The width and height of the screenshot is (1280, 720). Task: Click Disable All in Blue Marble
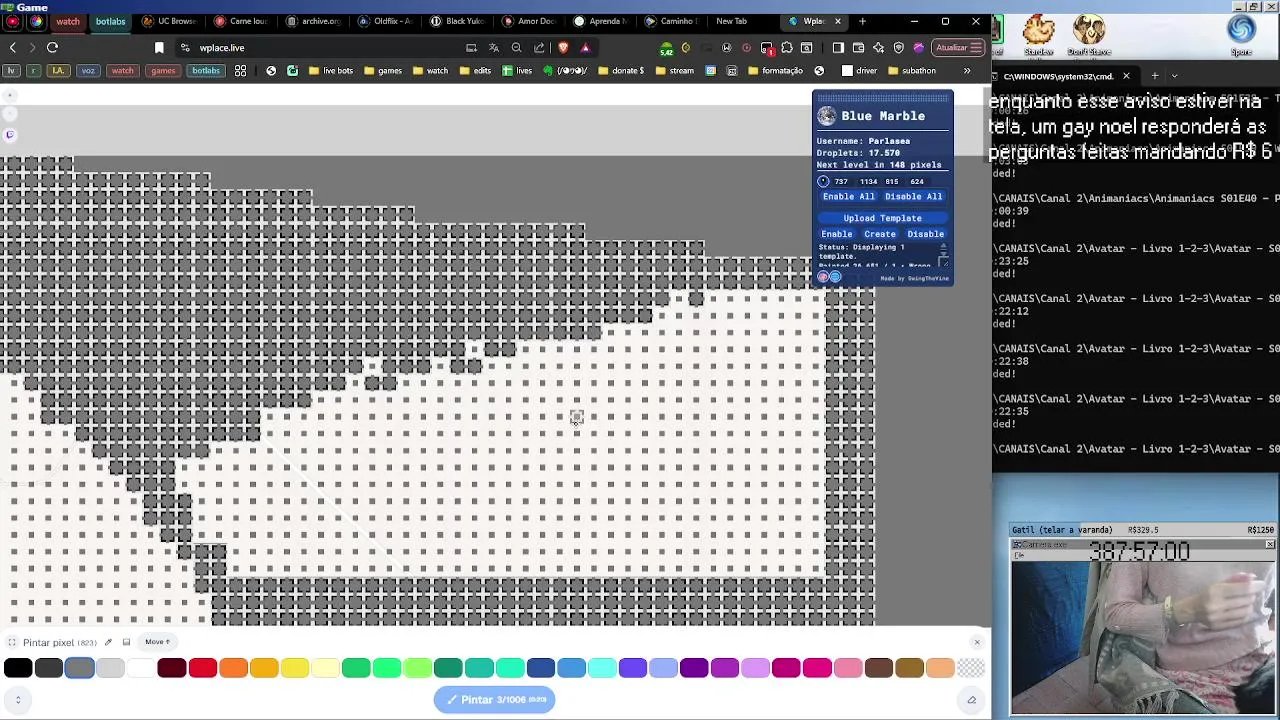913,196
